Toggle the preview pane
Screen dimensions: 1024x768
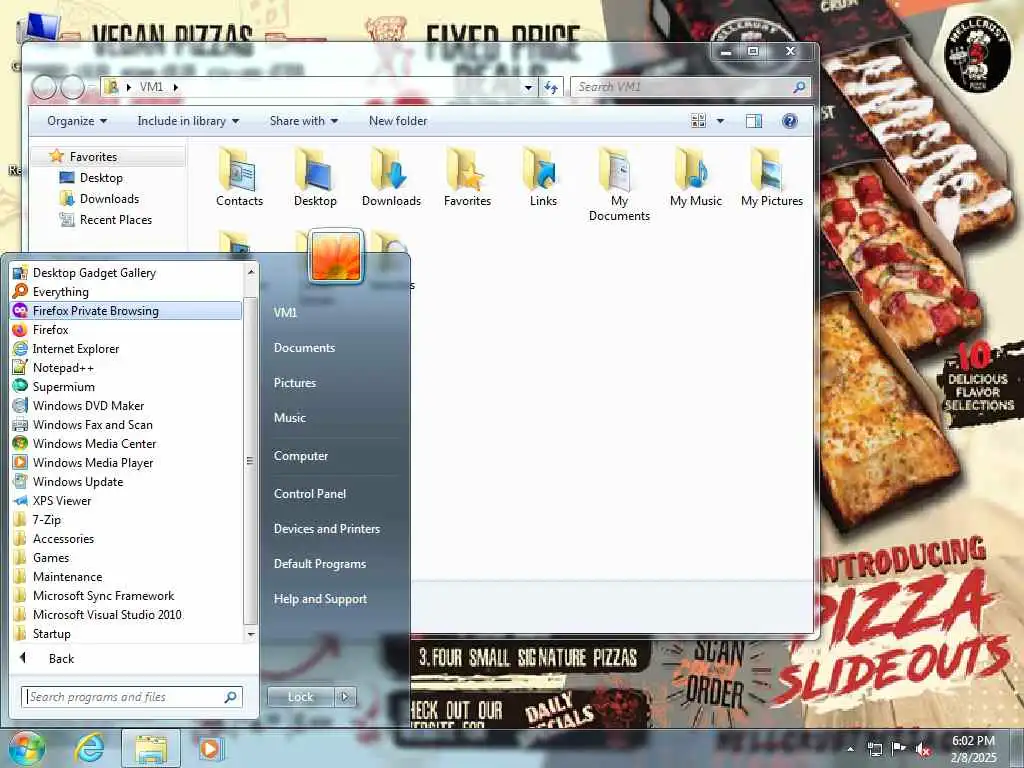[754, 121]
